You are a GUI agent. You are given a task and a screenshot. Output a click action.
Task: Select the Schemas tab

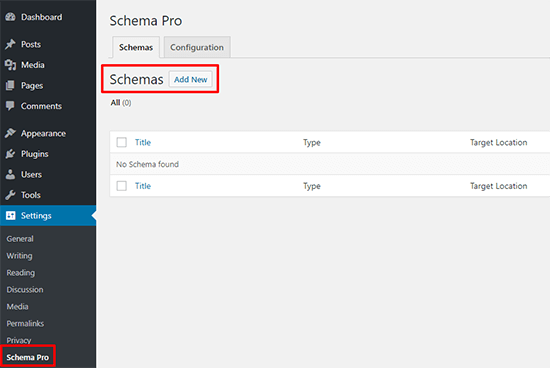coord(136,47)
